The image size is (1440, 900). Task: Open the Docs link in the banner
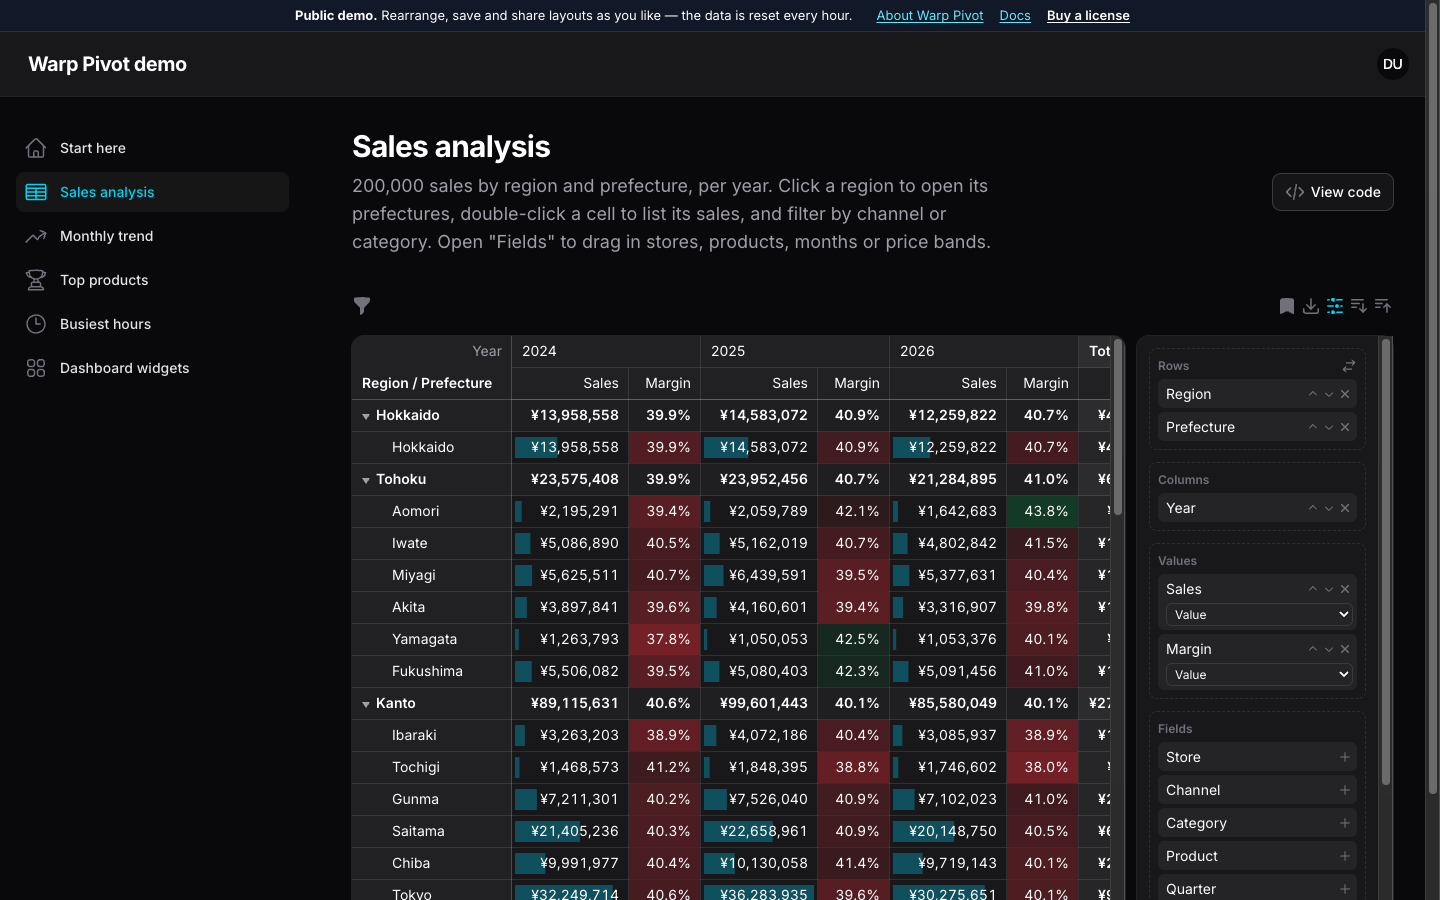click(x=1015, y=15)
